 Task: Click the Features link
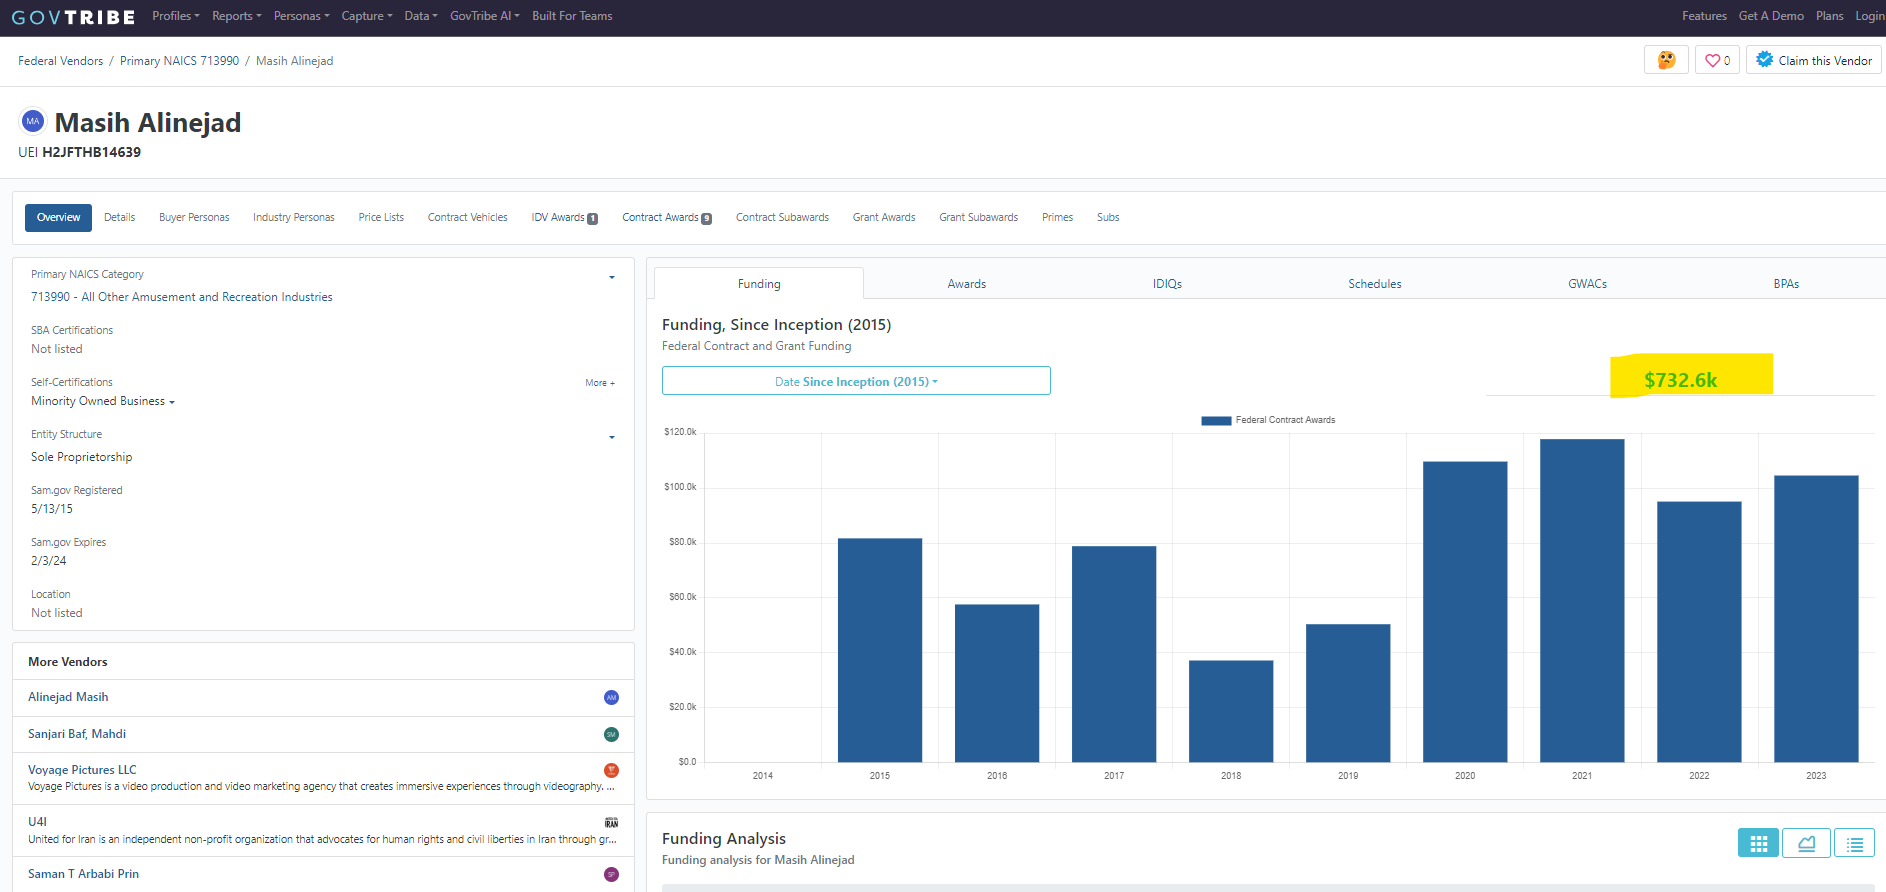1704,16
